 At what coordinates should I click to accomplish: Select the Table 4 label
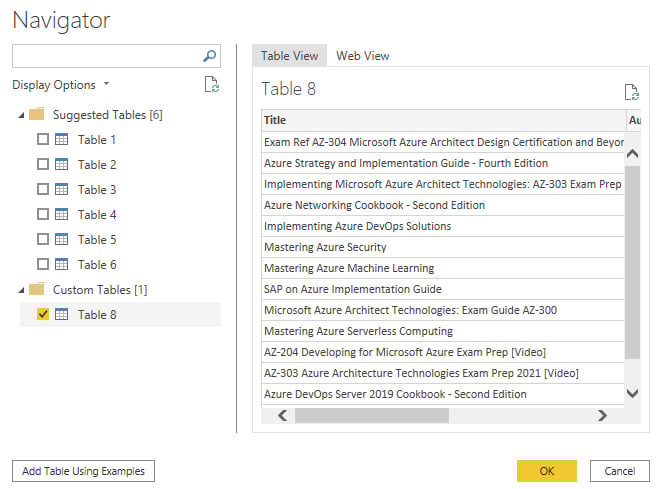(x=97, y=215)
